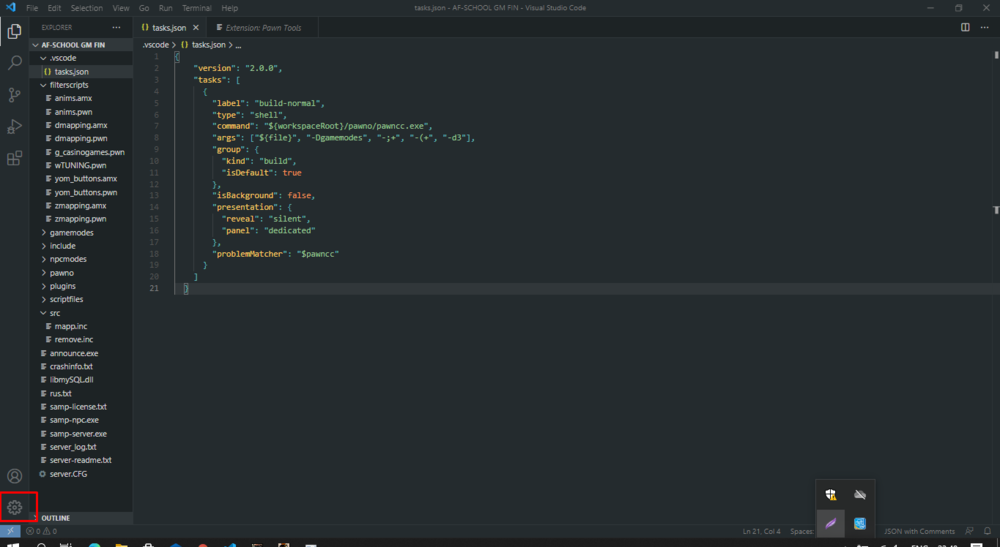Open anims.pwn file

coord(81,112)
